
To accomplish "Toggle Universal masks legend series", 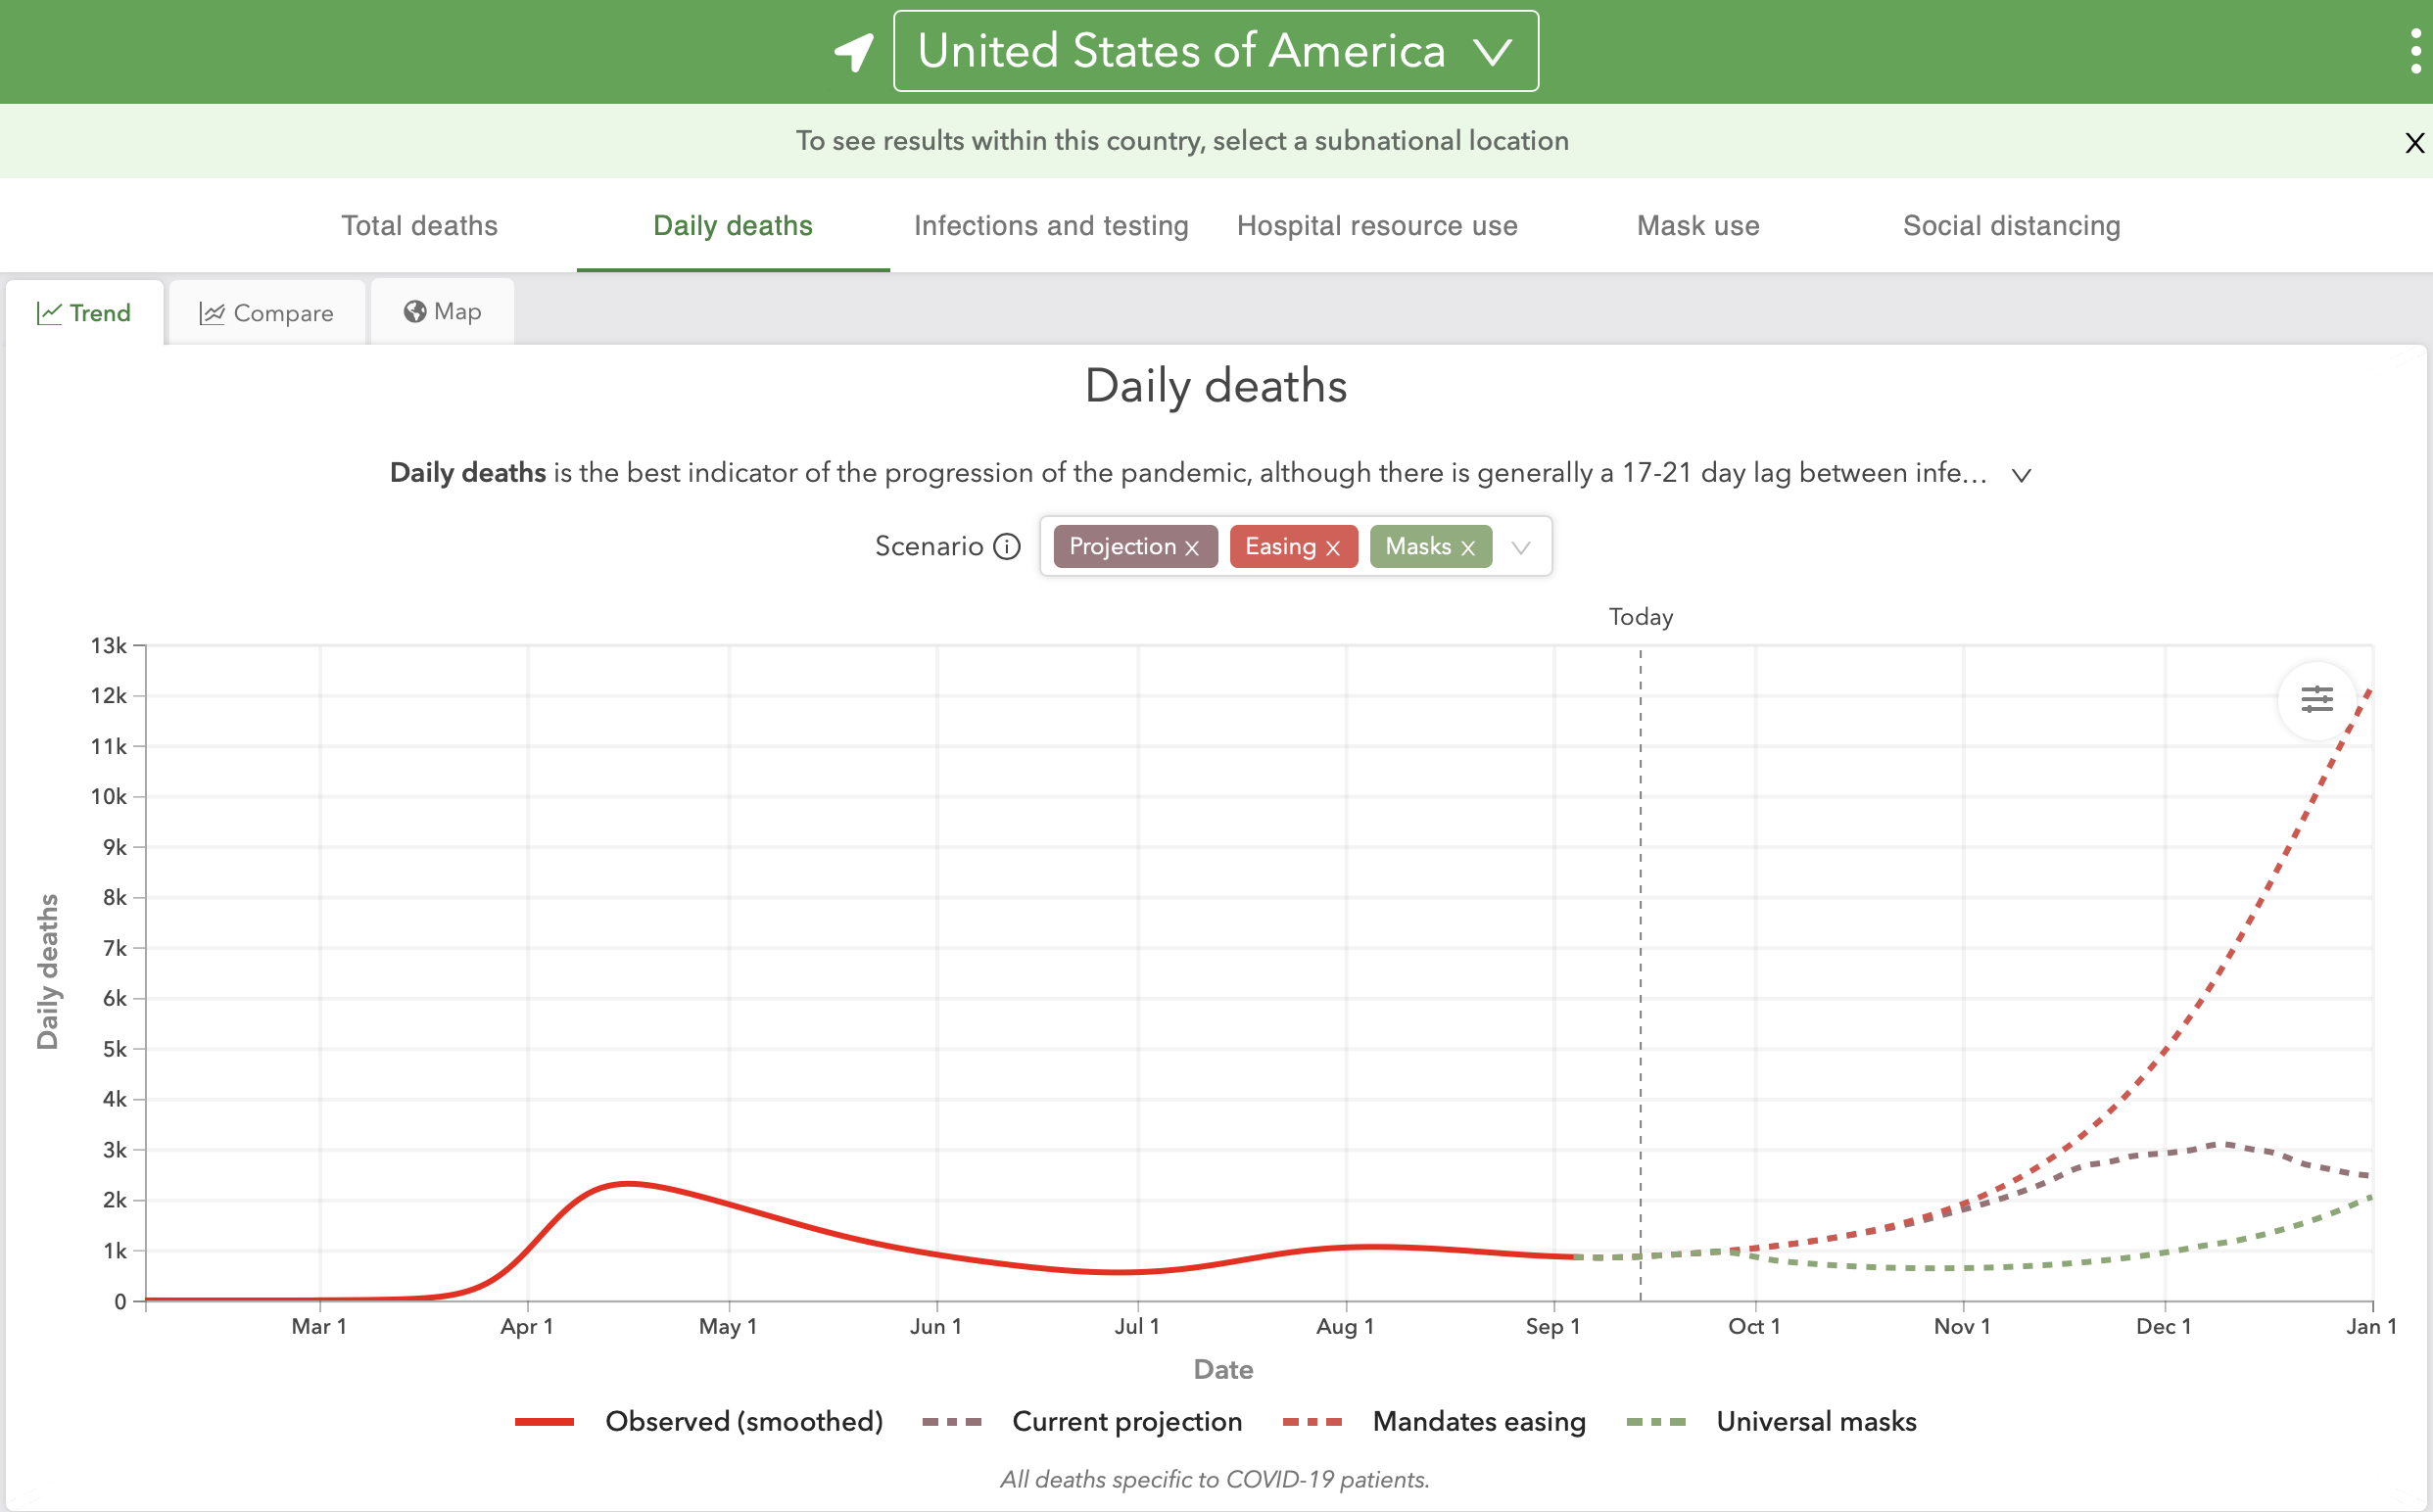I will pos(1771,1421).
